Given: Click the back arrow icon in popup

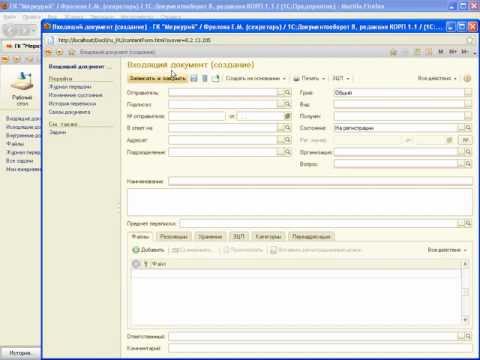Looking at the screenshot, I should 49,52.
